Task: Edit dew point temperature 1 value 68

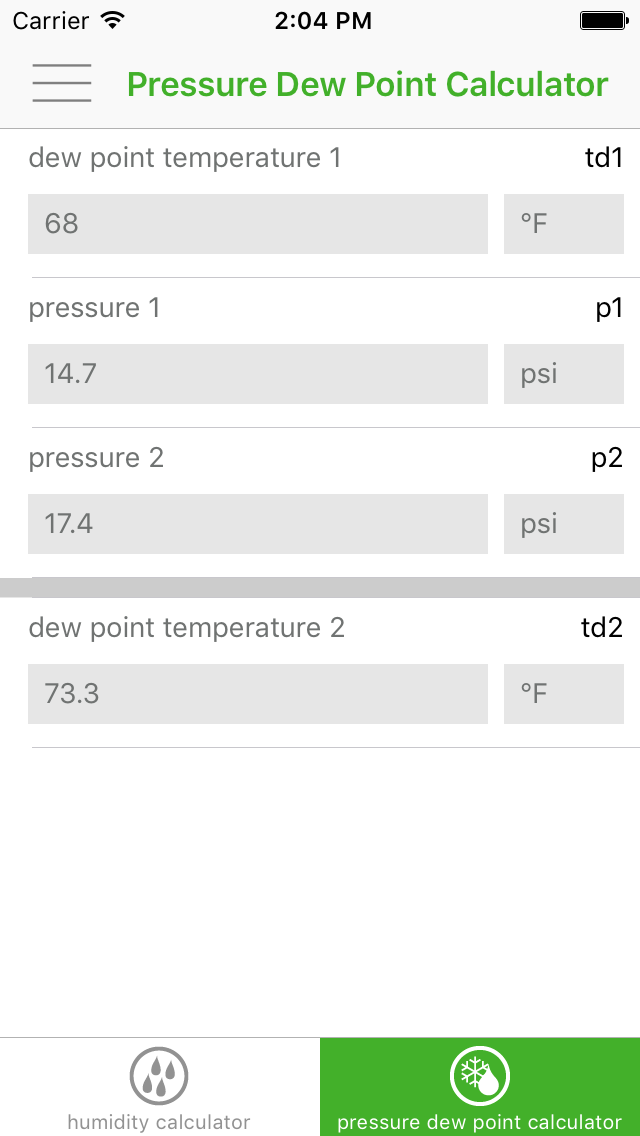Action: tap(258, 224)
